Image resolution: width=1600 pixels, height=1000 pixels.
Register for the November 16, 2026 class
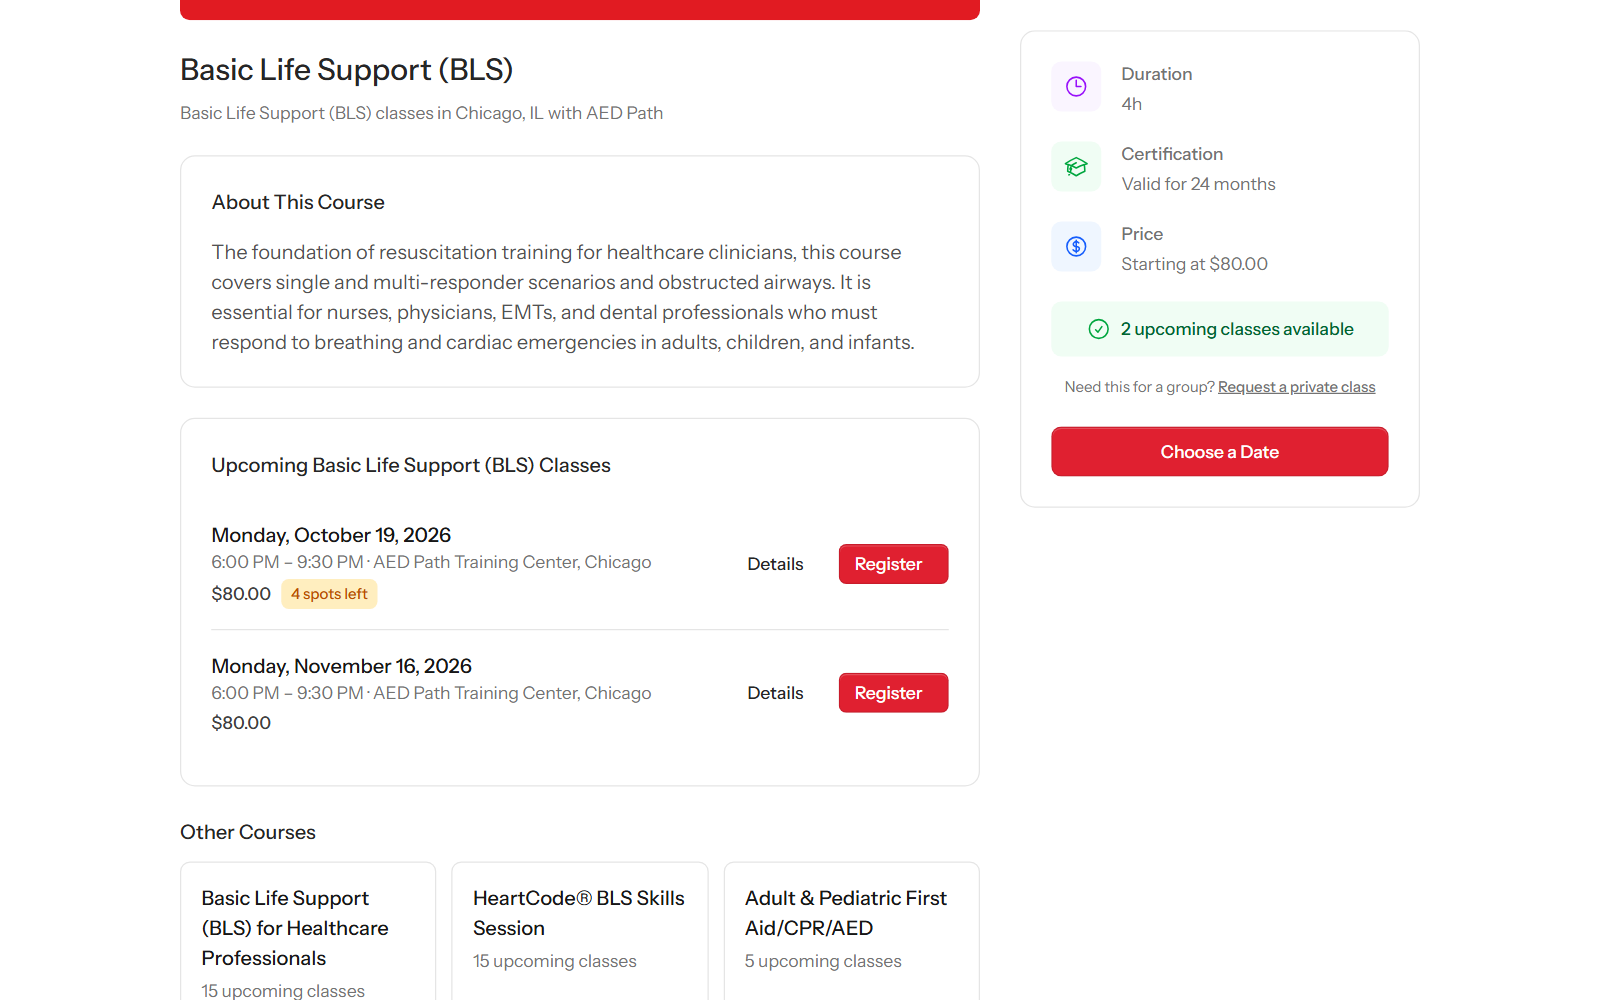[x=893, y=693]
